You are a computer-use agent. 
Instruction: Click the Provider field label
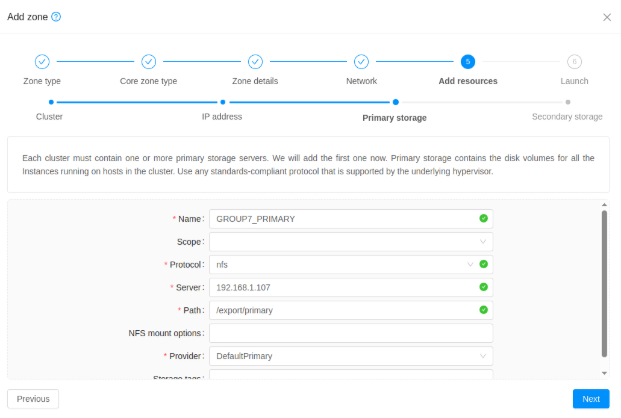coord(185,356)
